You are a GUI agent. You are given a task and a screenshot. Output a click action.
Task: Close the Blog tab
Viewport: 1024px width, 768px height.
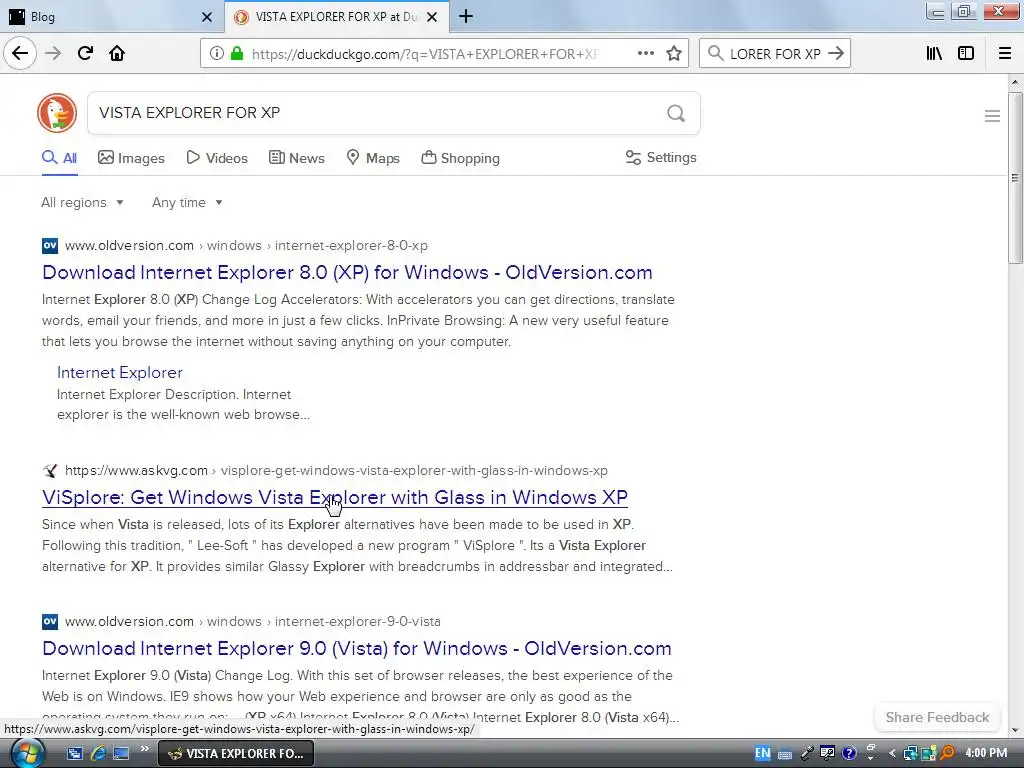tap(207, 17)
